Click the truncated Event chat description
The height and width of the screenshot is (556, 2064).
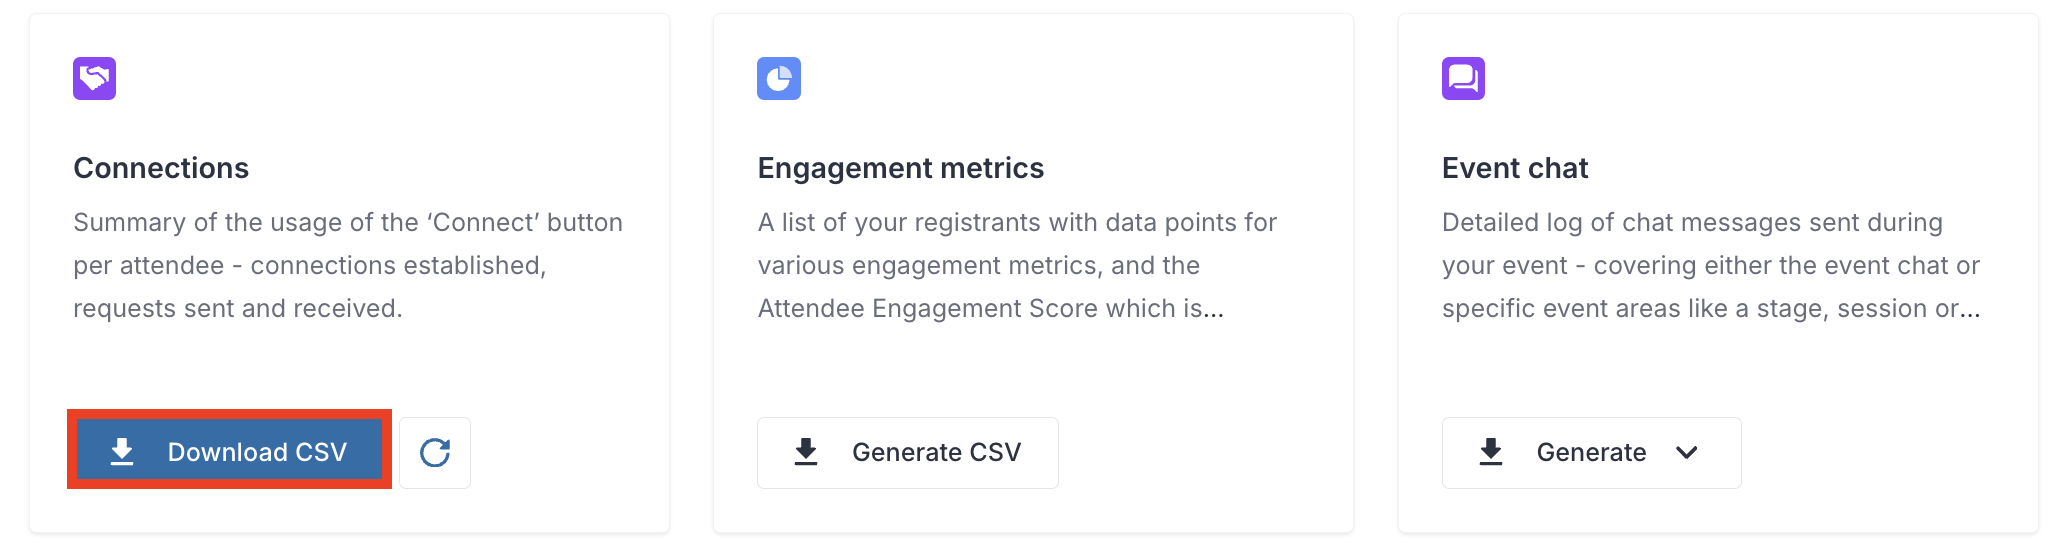pos(1711,265)
